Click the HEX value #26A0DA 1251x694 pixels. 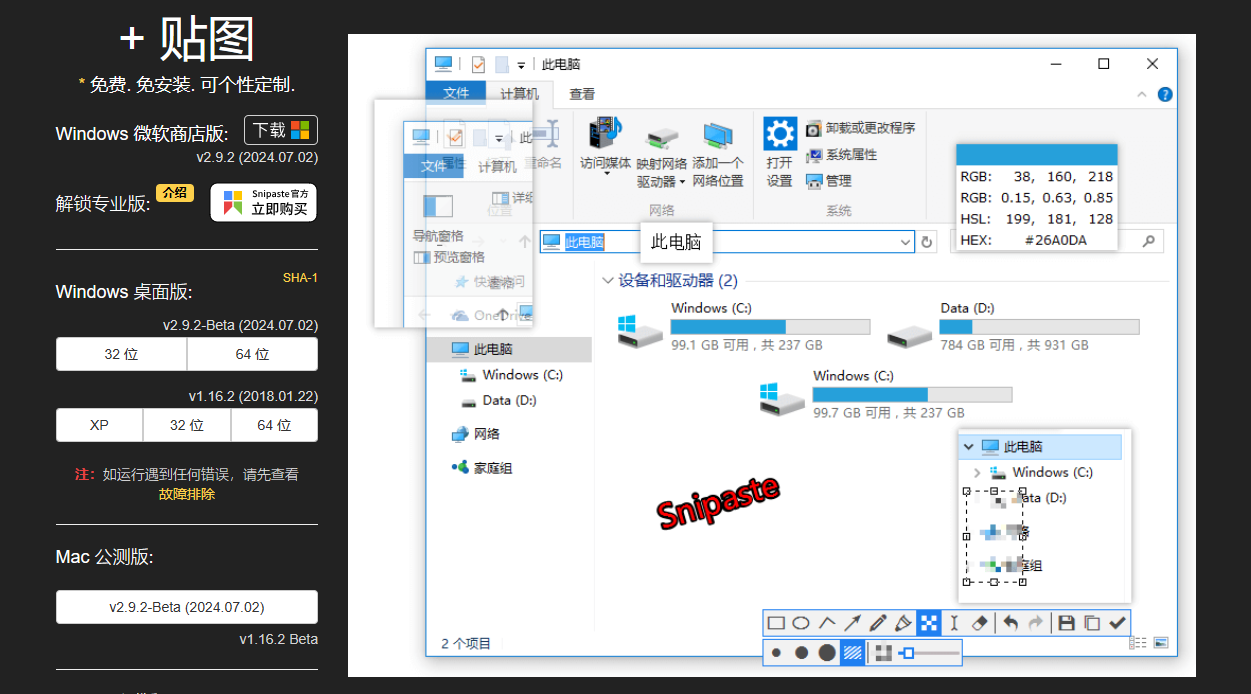(x=1056, y=240)
